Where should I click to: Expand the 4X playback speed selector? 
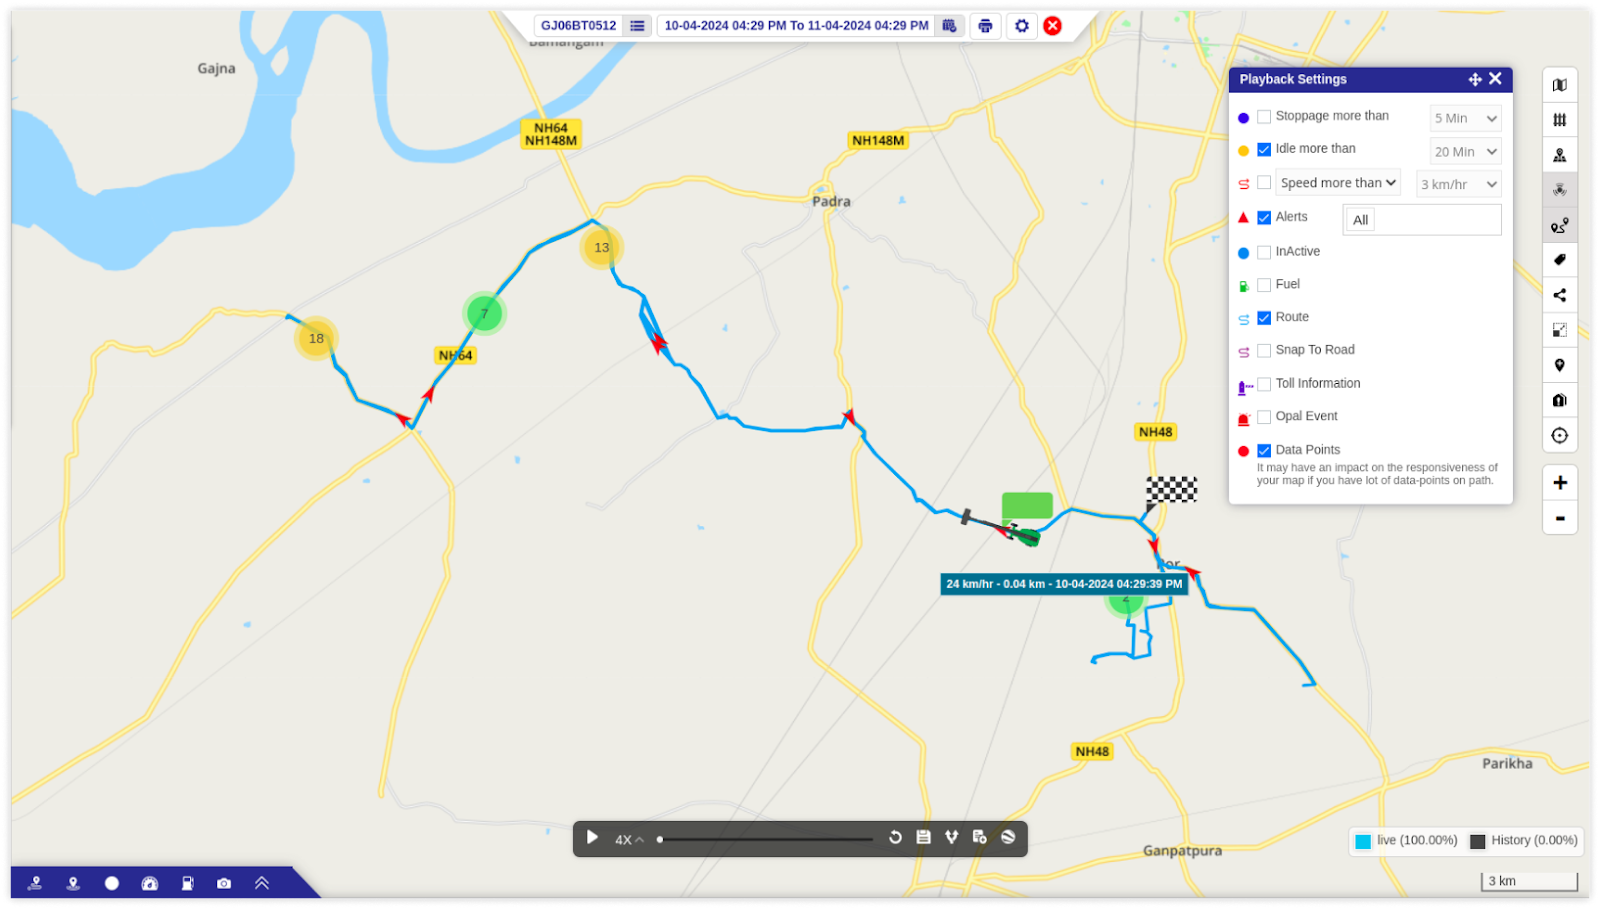tap(629, 839)
